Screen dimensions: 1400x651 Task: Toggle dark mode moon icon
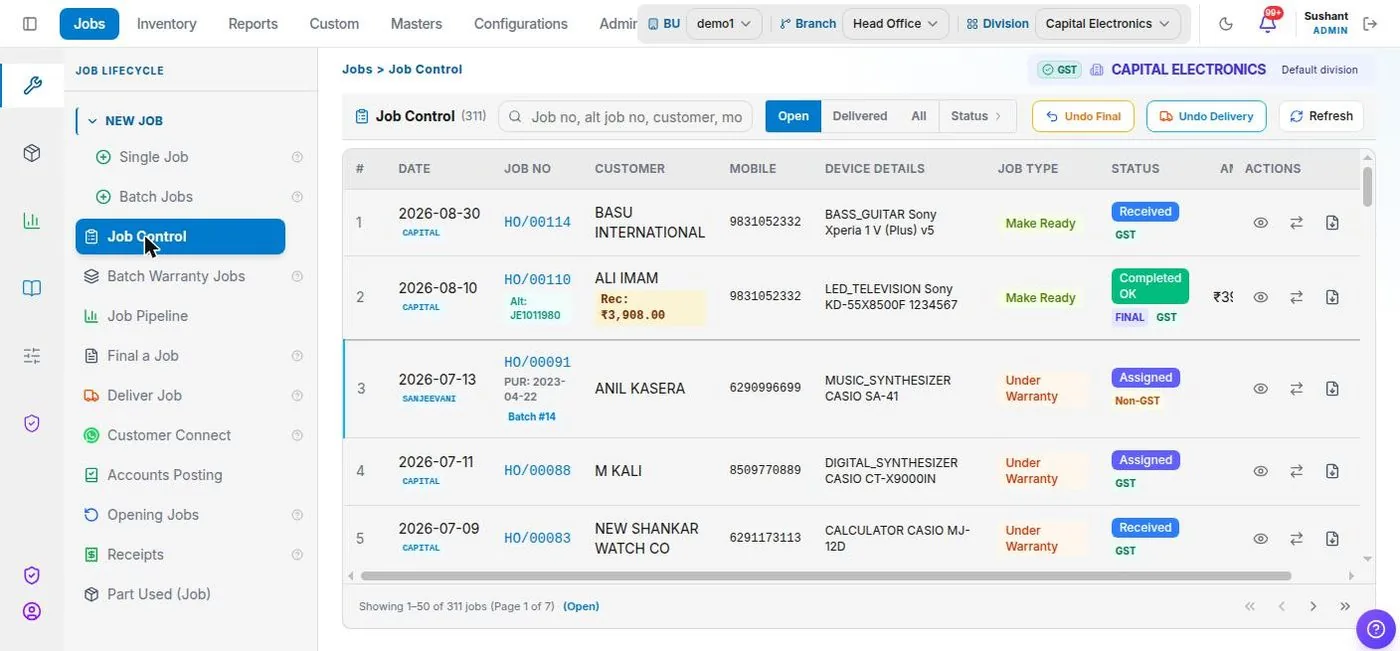[x=1227, y=23]
